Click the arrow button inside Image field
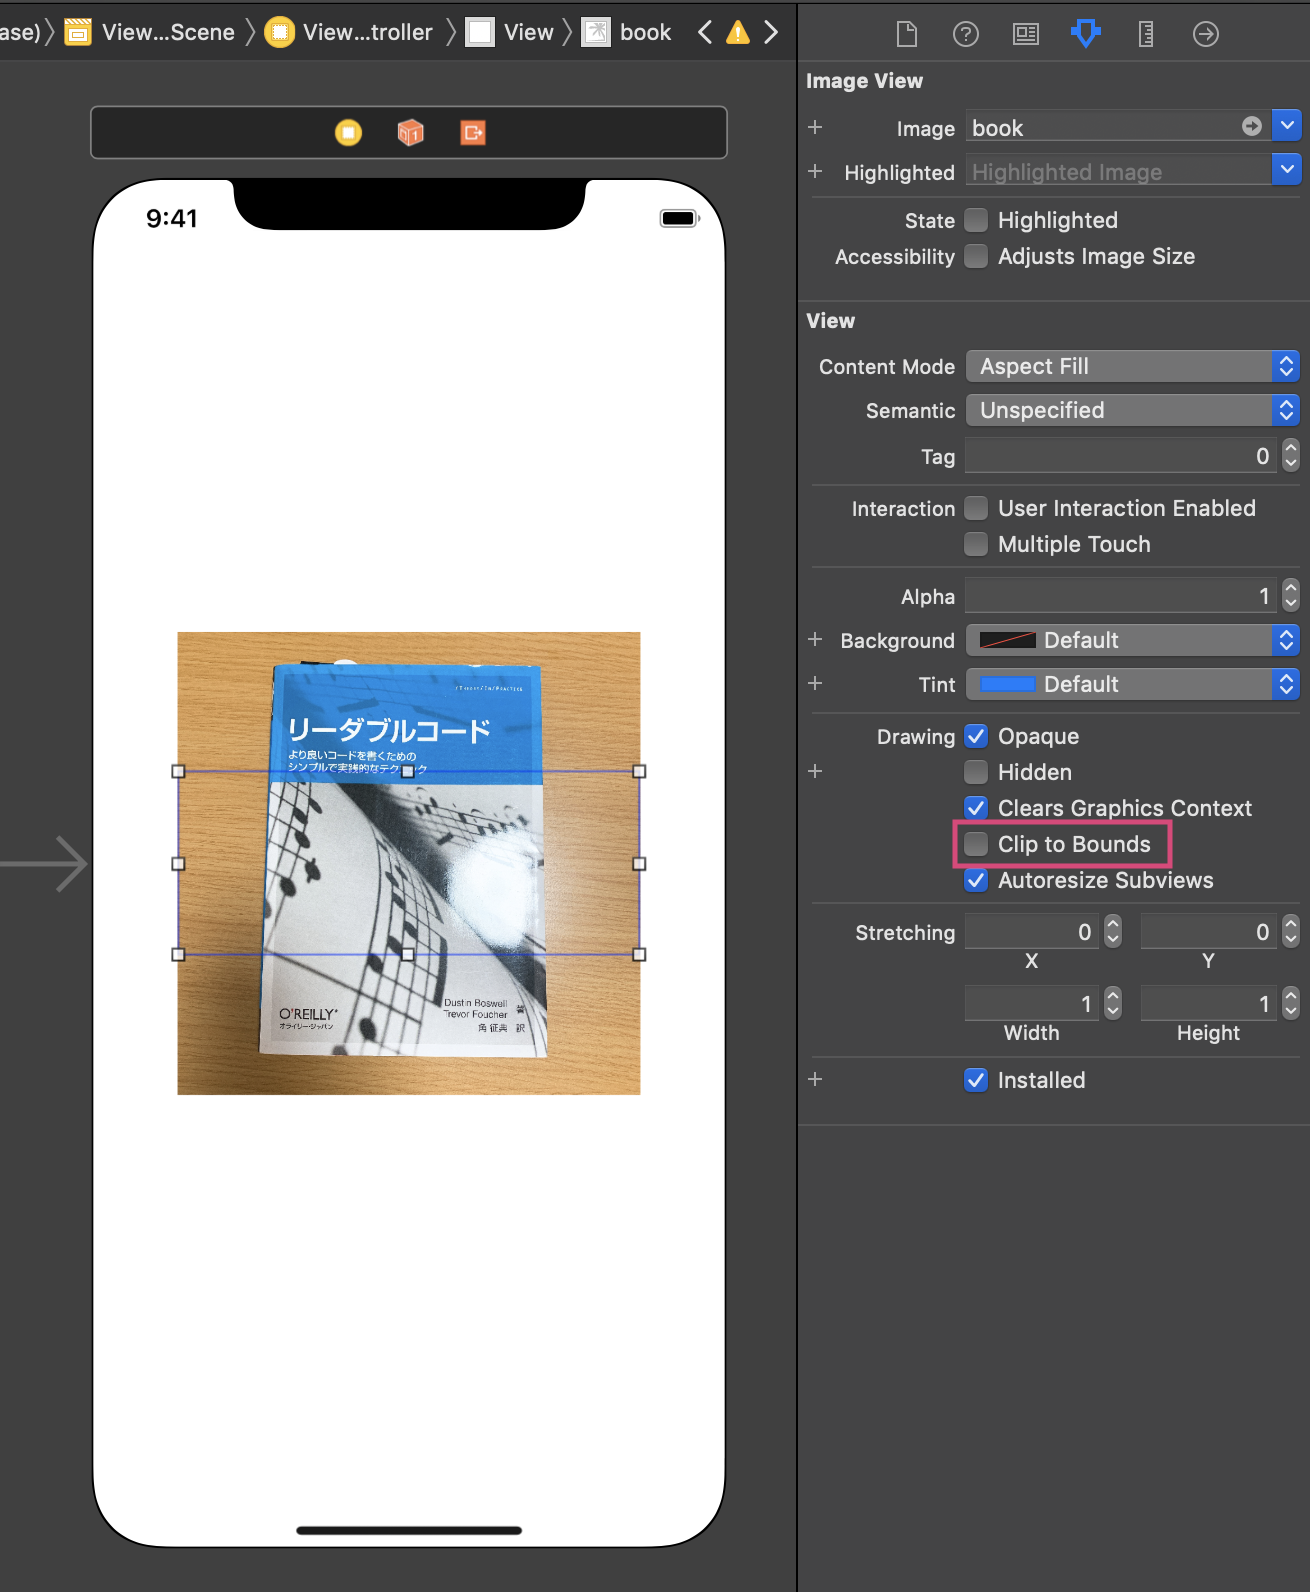This screenshot has width=1310, height=1592. [1252, 126]
